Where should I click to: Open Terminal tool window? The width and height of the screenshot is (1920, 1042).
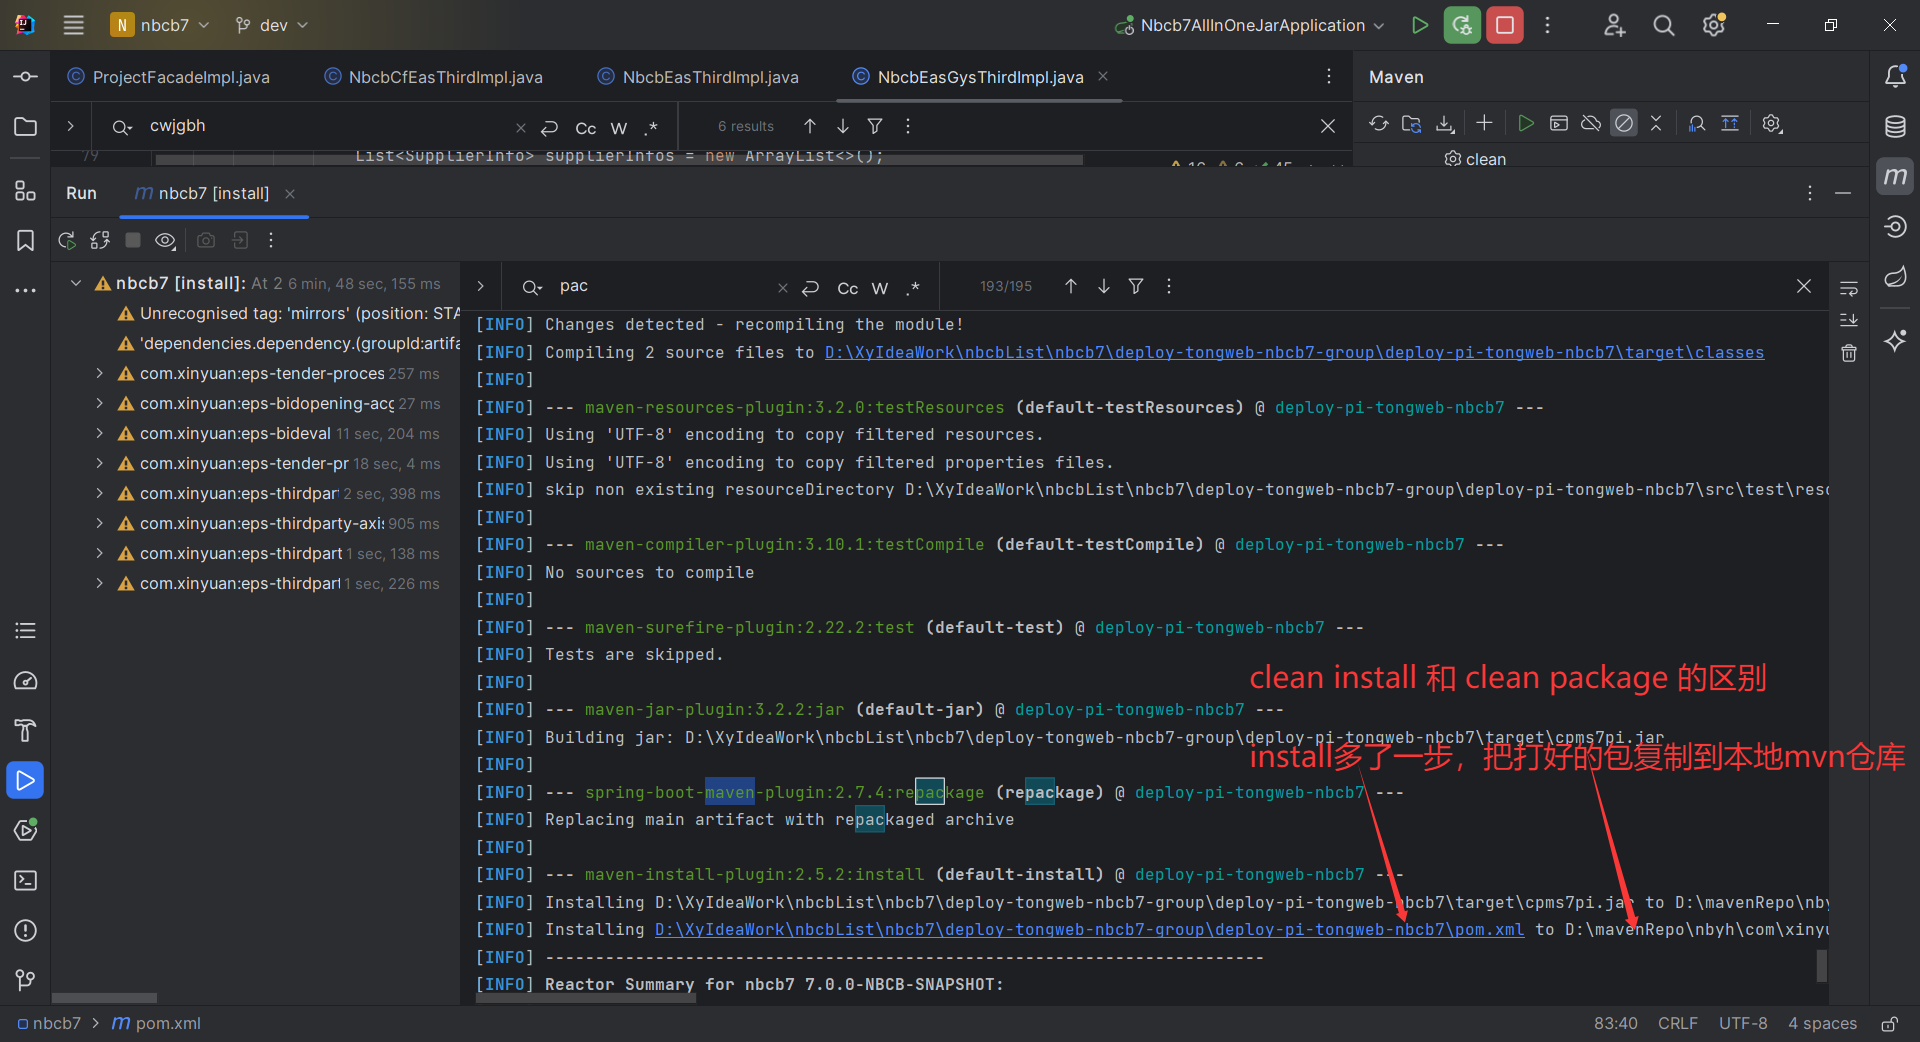click(x=25, y=880)
